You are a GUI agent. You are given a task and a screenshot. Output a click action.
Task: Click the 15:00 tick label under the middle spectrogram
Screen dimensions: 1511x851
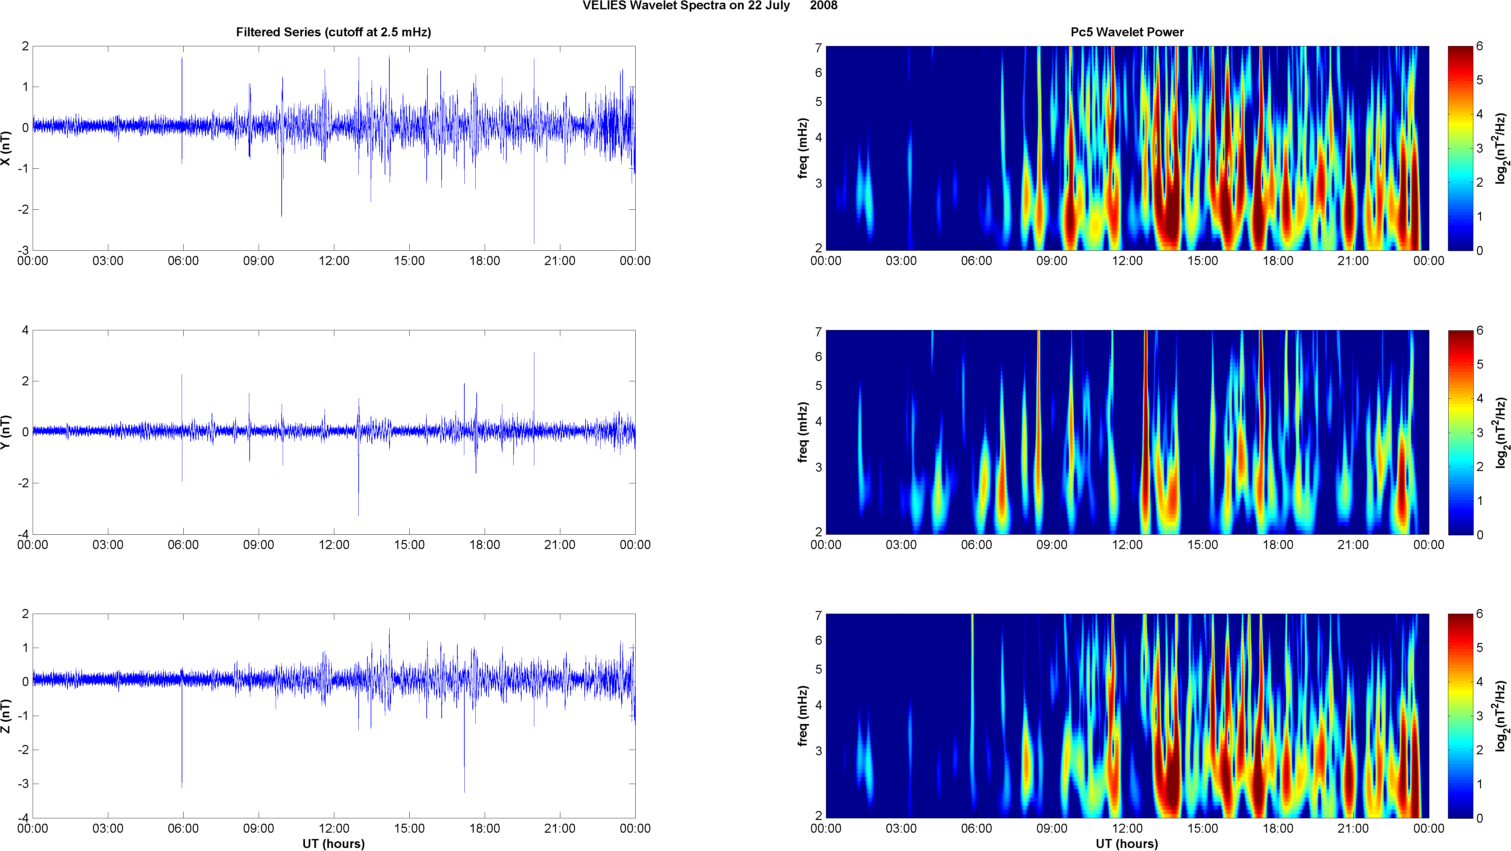tap(1203, 545)
